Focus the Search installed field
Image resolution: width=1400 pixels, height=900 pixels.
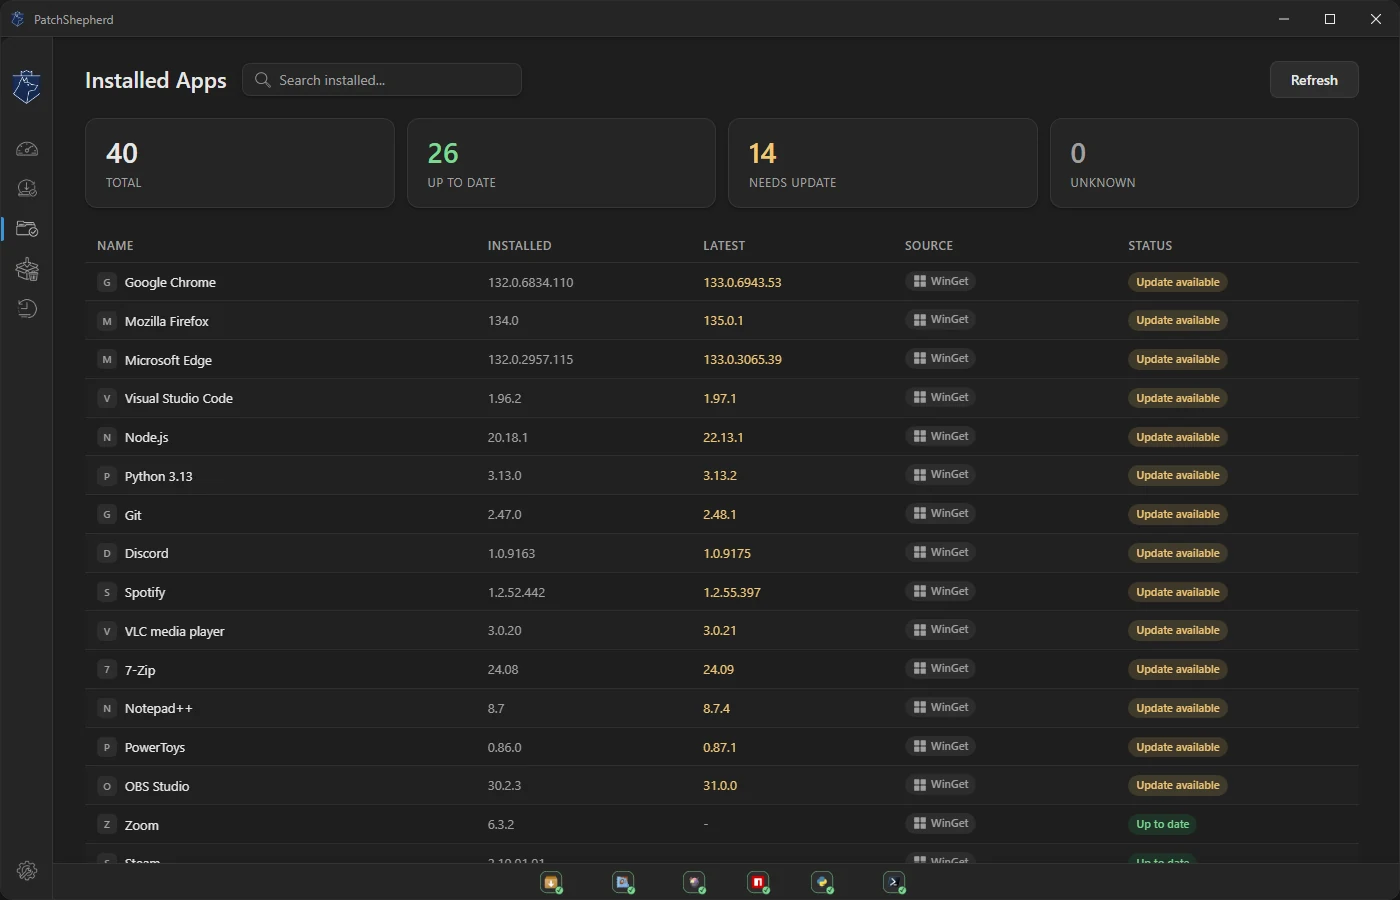pos(382,80)
